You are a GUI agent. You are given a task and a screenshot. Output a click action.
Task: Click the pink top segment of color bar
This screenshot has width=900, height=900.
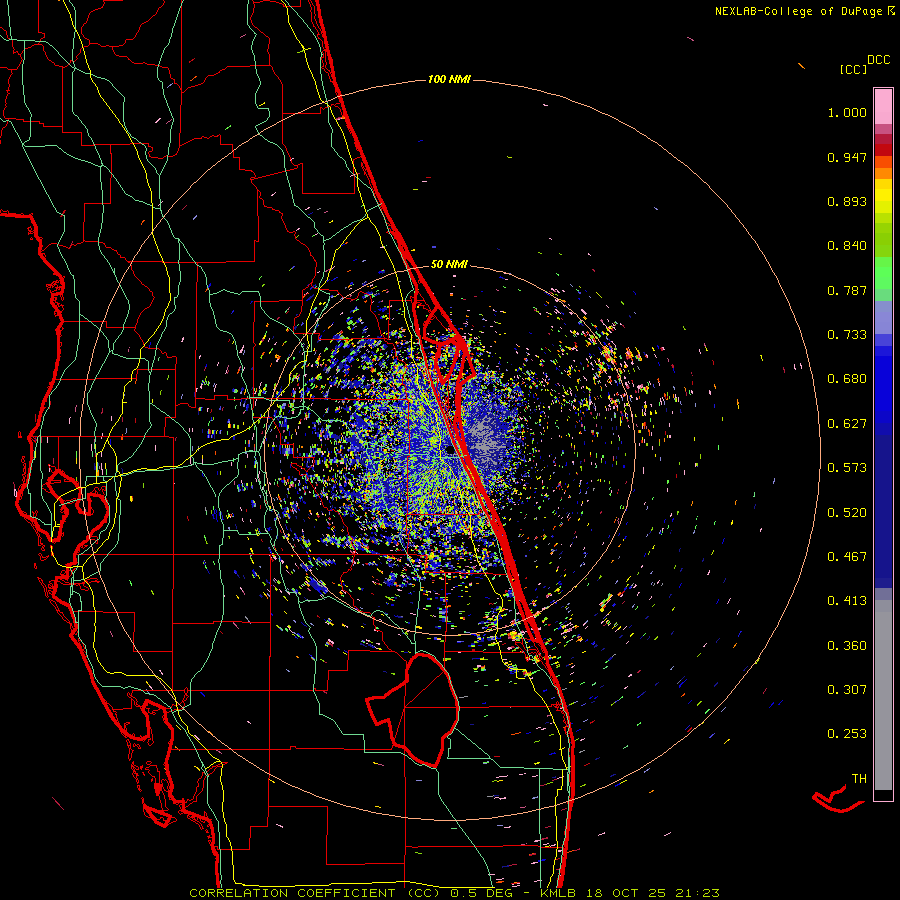883,106
